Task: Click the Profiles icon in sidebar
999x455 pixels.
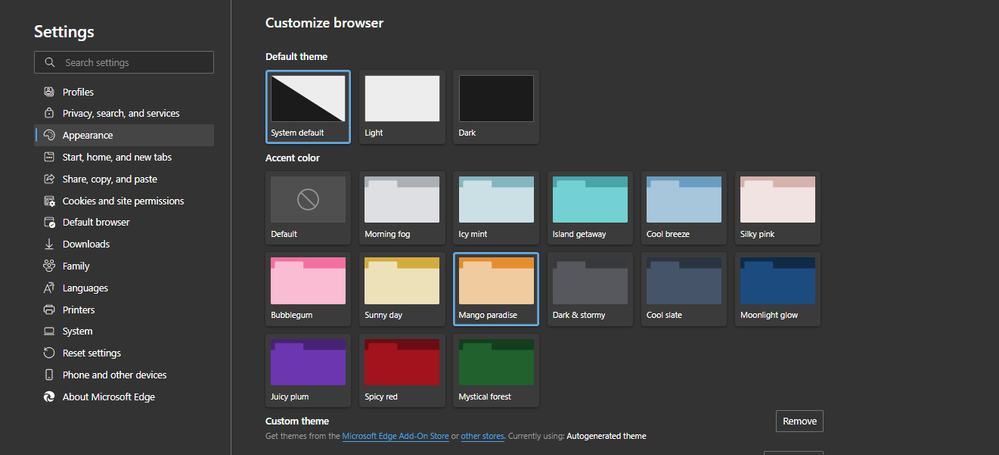Action: tap(49, 92)
